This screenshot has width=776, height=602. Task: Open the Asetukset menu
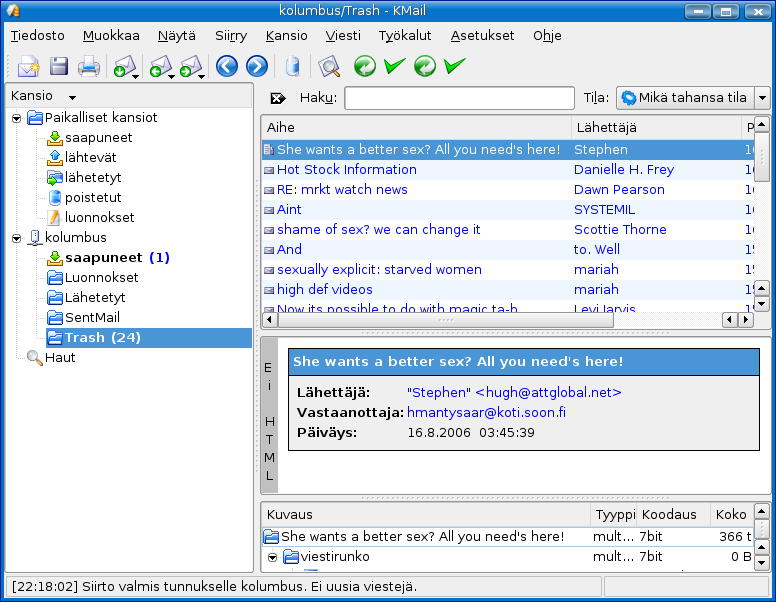pos(482,35)
